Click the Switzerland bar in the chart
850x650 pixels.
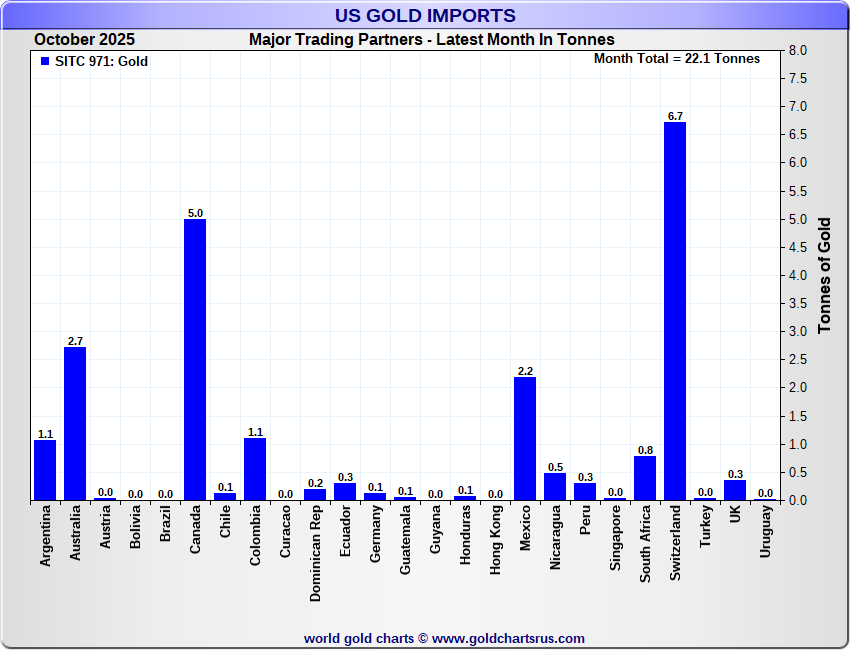pos(675,311)
